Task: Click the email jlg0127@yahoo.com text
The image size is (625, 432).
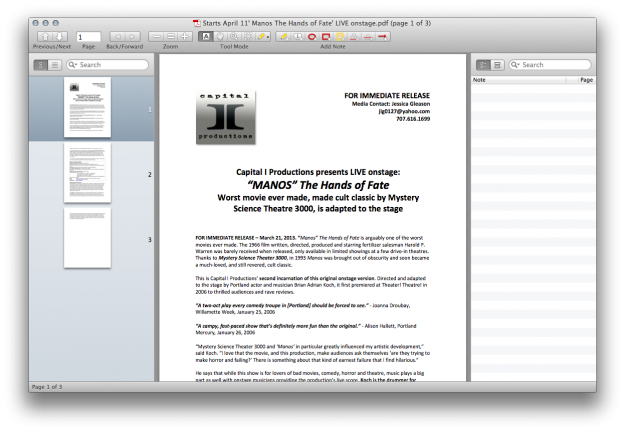Action: coord(404,111)
